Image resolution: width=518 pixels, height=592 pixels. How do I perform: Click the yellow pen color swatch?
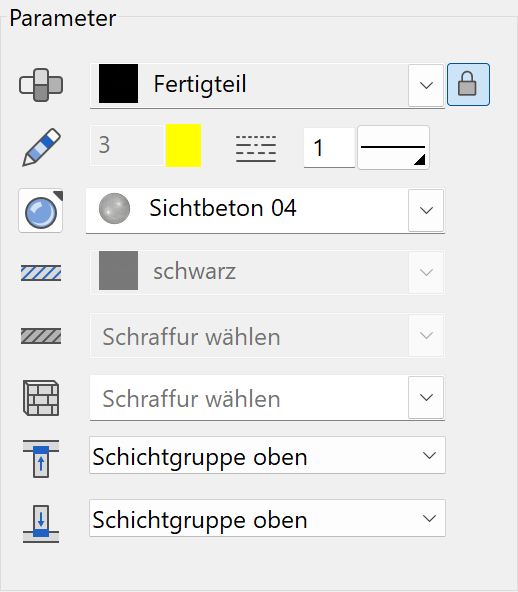(x=183, y=145)
